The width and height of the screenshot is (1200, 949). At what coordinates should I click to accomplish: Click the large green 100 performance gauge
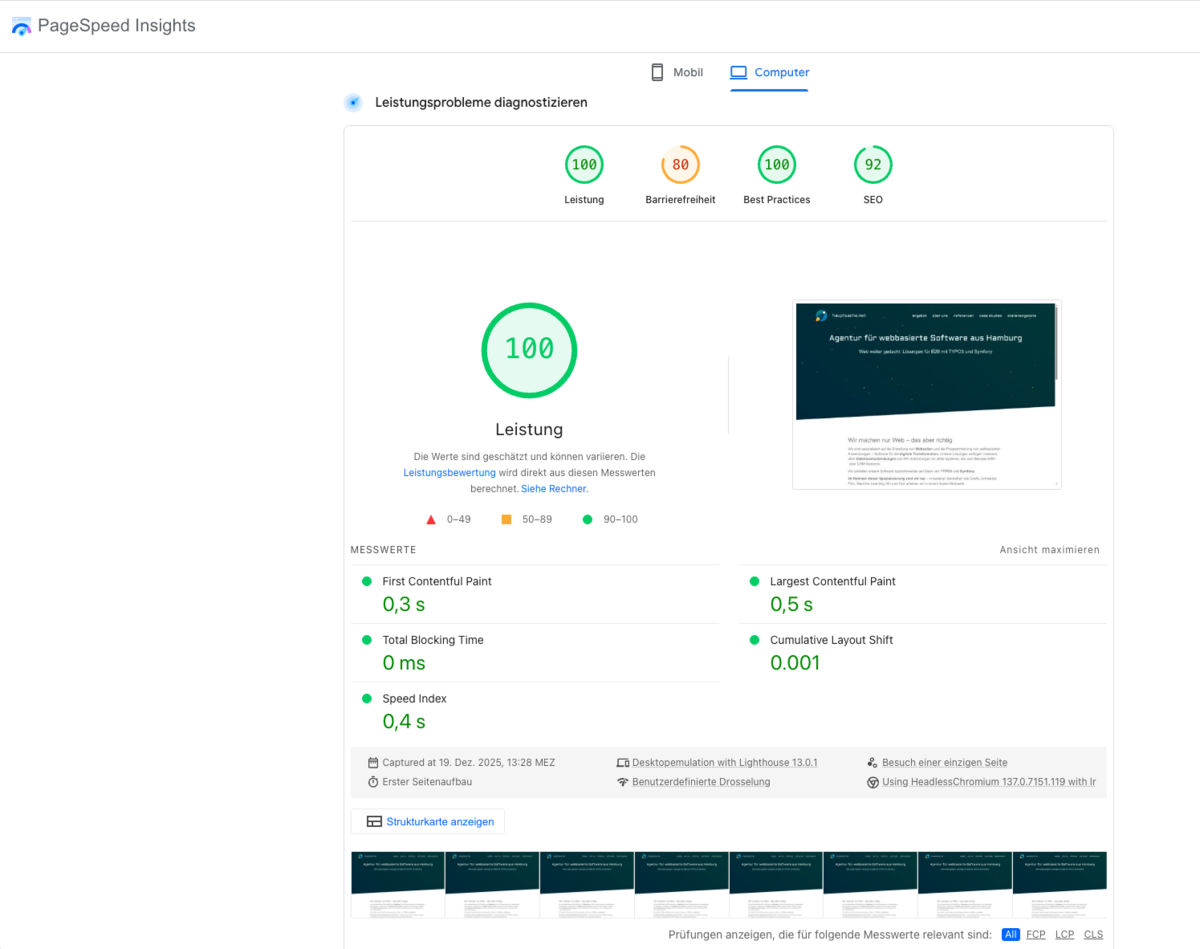click(529, 350)
